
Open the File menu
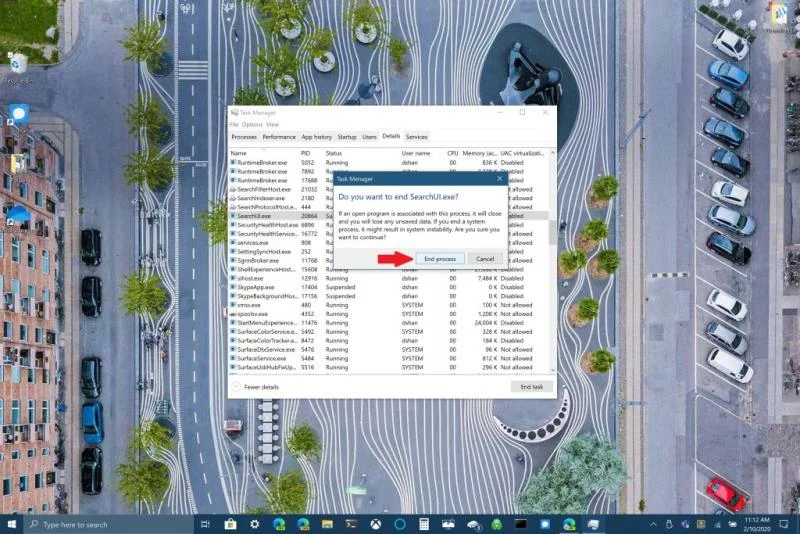tap(234, 124)
